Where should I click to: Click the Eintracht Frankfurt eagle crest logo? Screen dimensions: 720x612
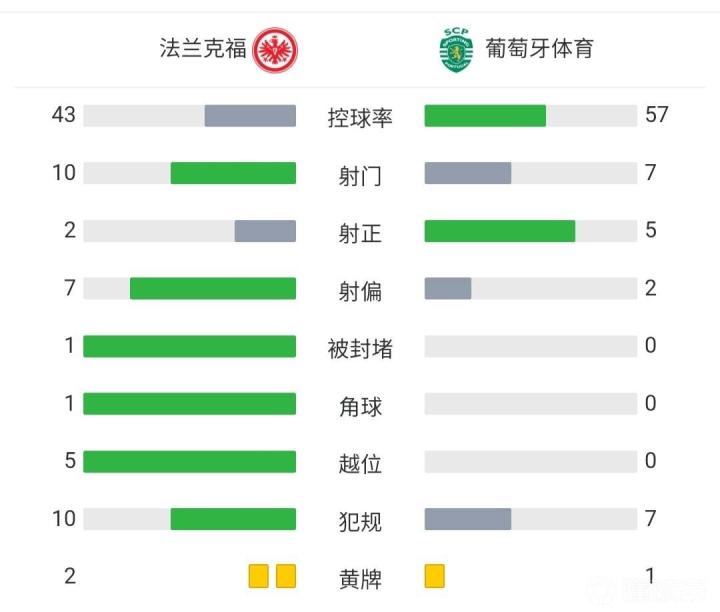point(276,50)
